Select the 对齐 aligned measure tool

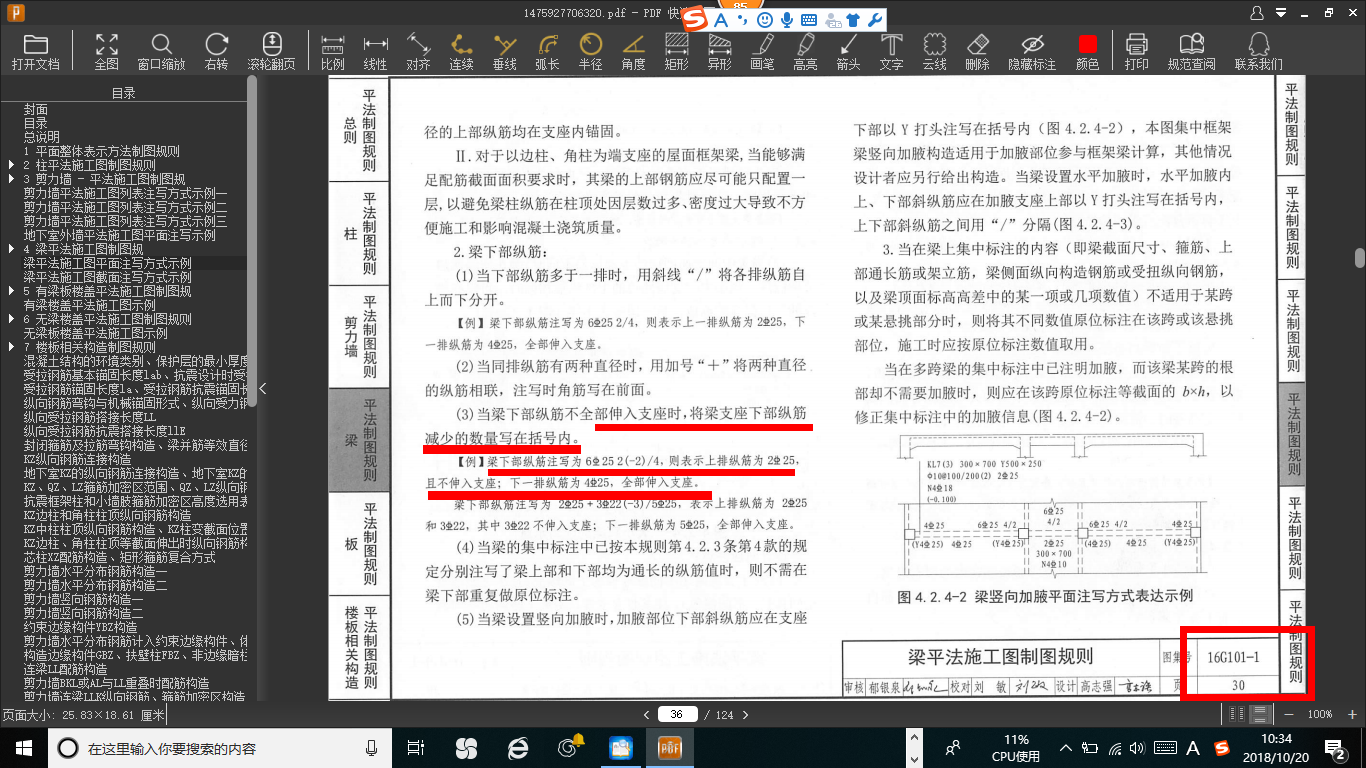tap(418, 51)
